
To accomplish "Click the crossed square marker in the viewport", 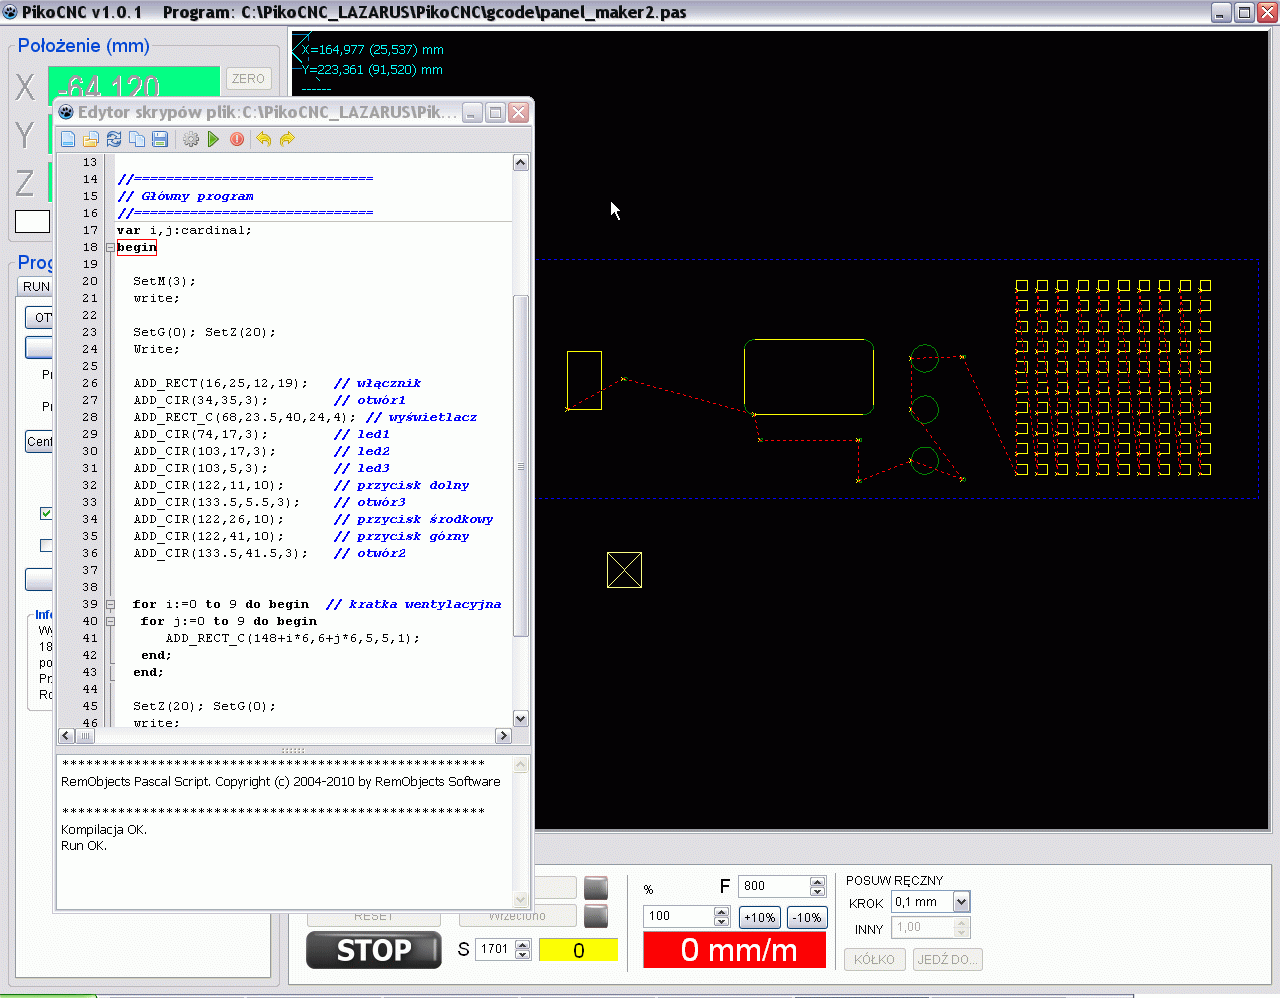I will [x=624, y=570].
